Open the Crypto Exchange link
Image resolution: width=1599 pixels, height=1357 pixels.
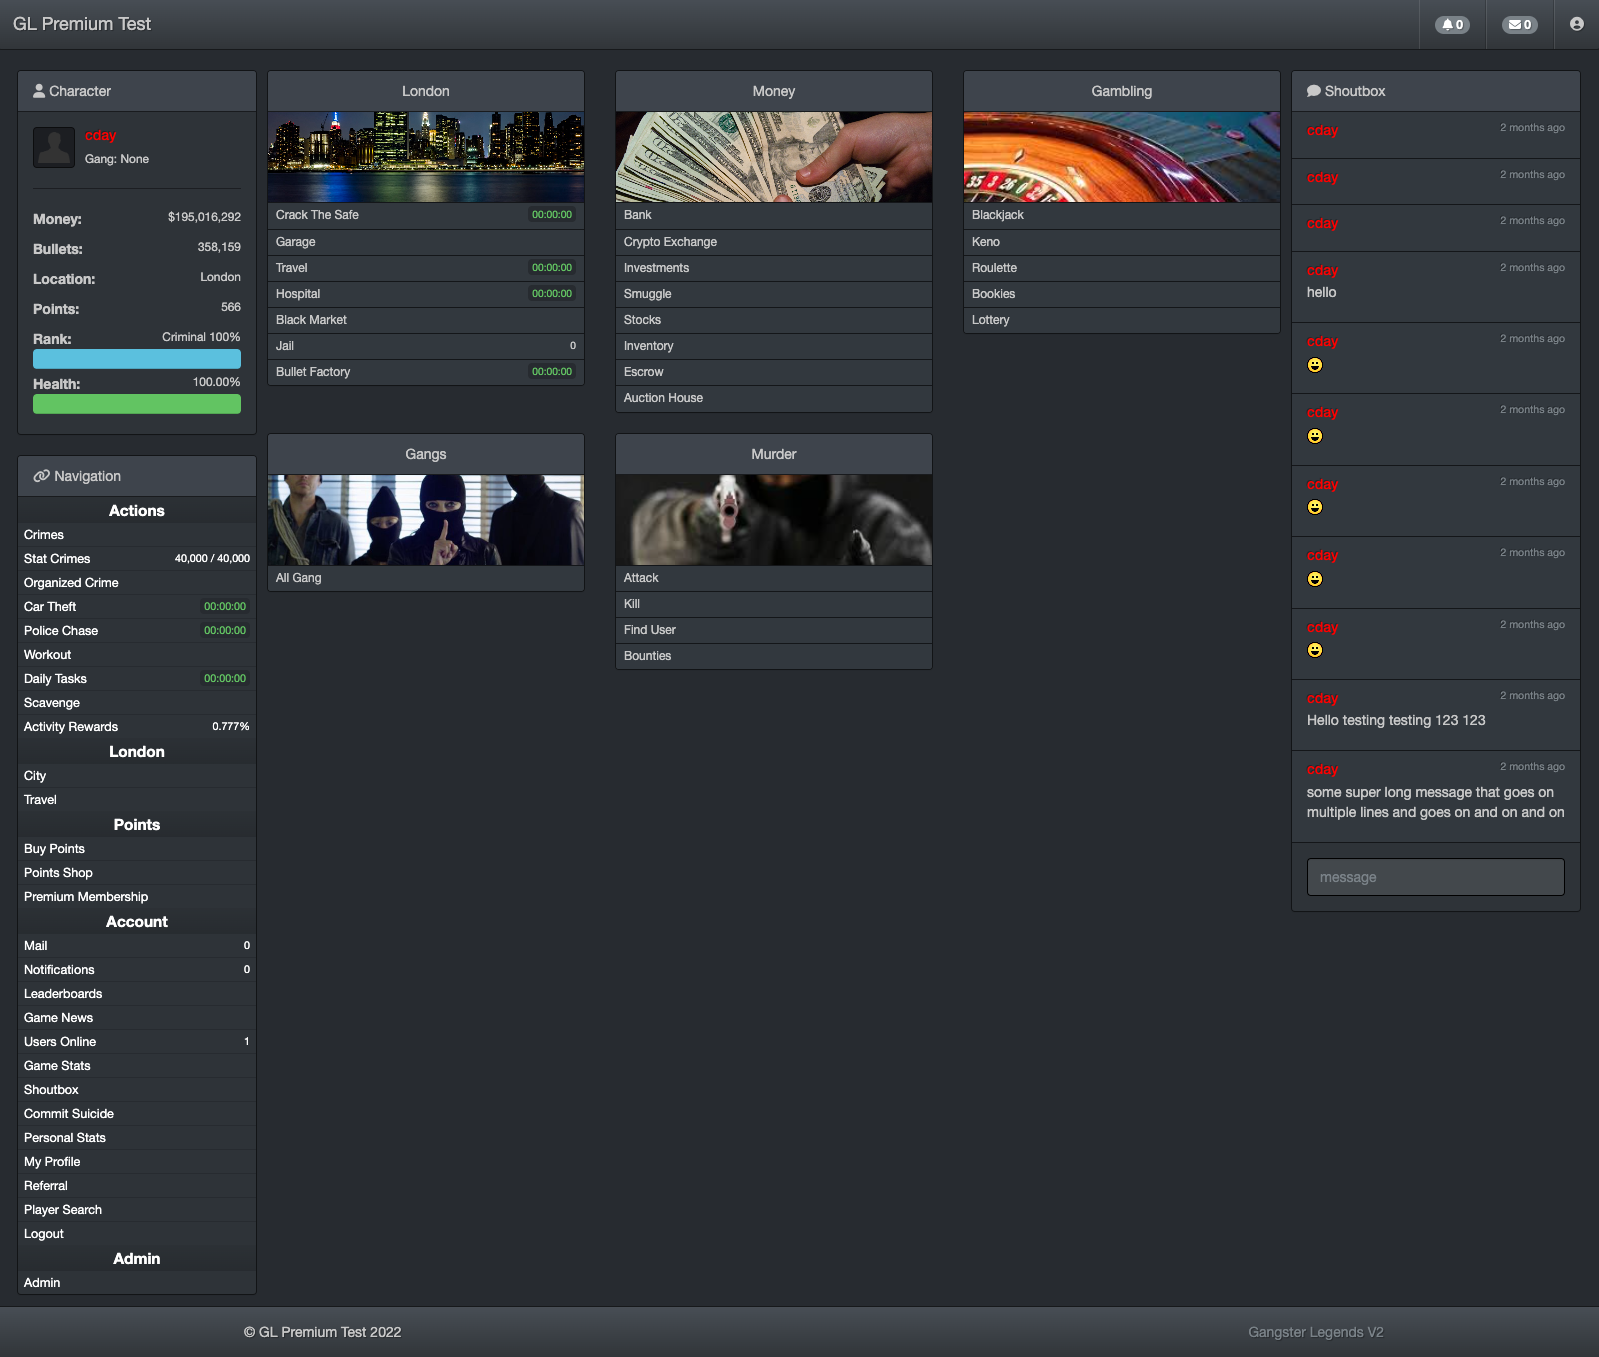coord(670,242)
